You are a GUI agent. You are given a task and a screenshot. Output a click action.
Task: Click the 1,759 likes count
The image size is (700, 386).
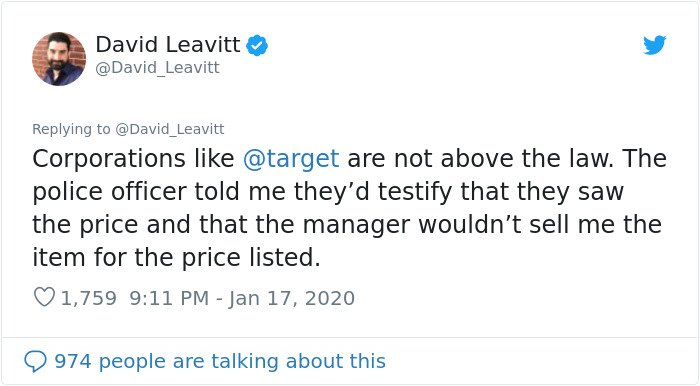pyautogui.click(x=88, y=298)
